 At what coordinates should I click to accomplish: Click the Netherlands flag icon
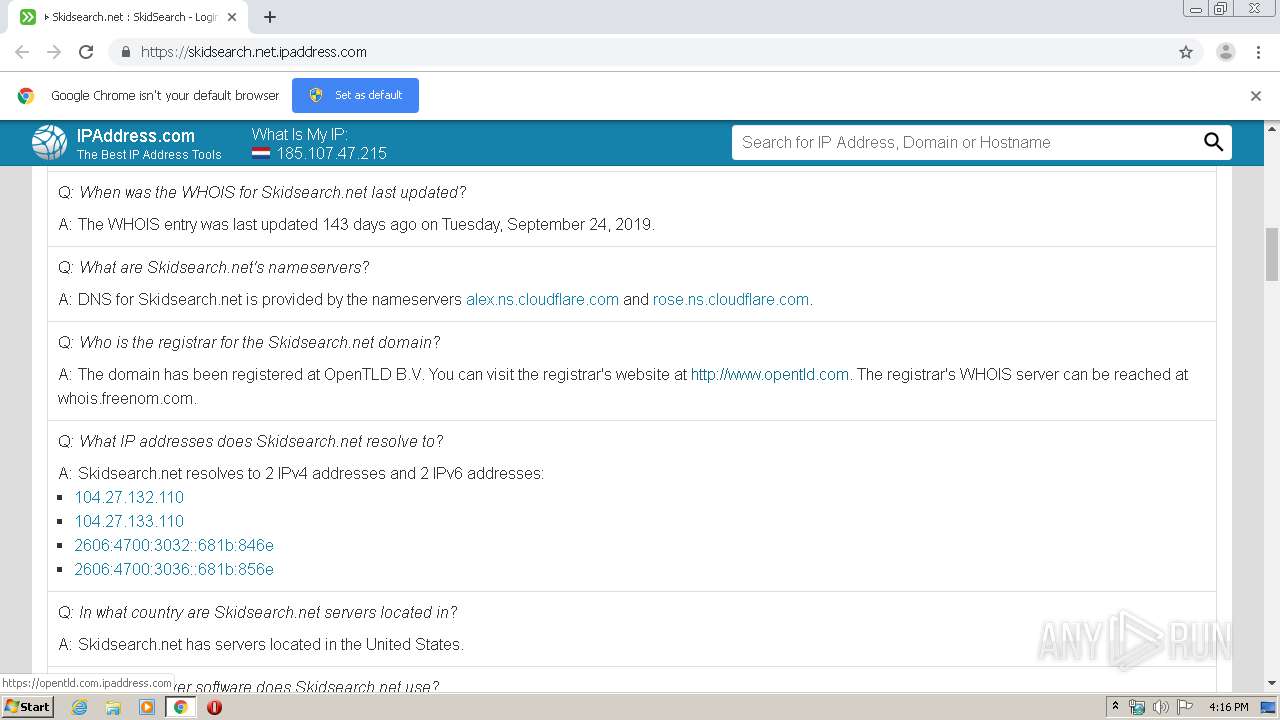tap(261, 154)
